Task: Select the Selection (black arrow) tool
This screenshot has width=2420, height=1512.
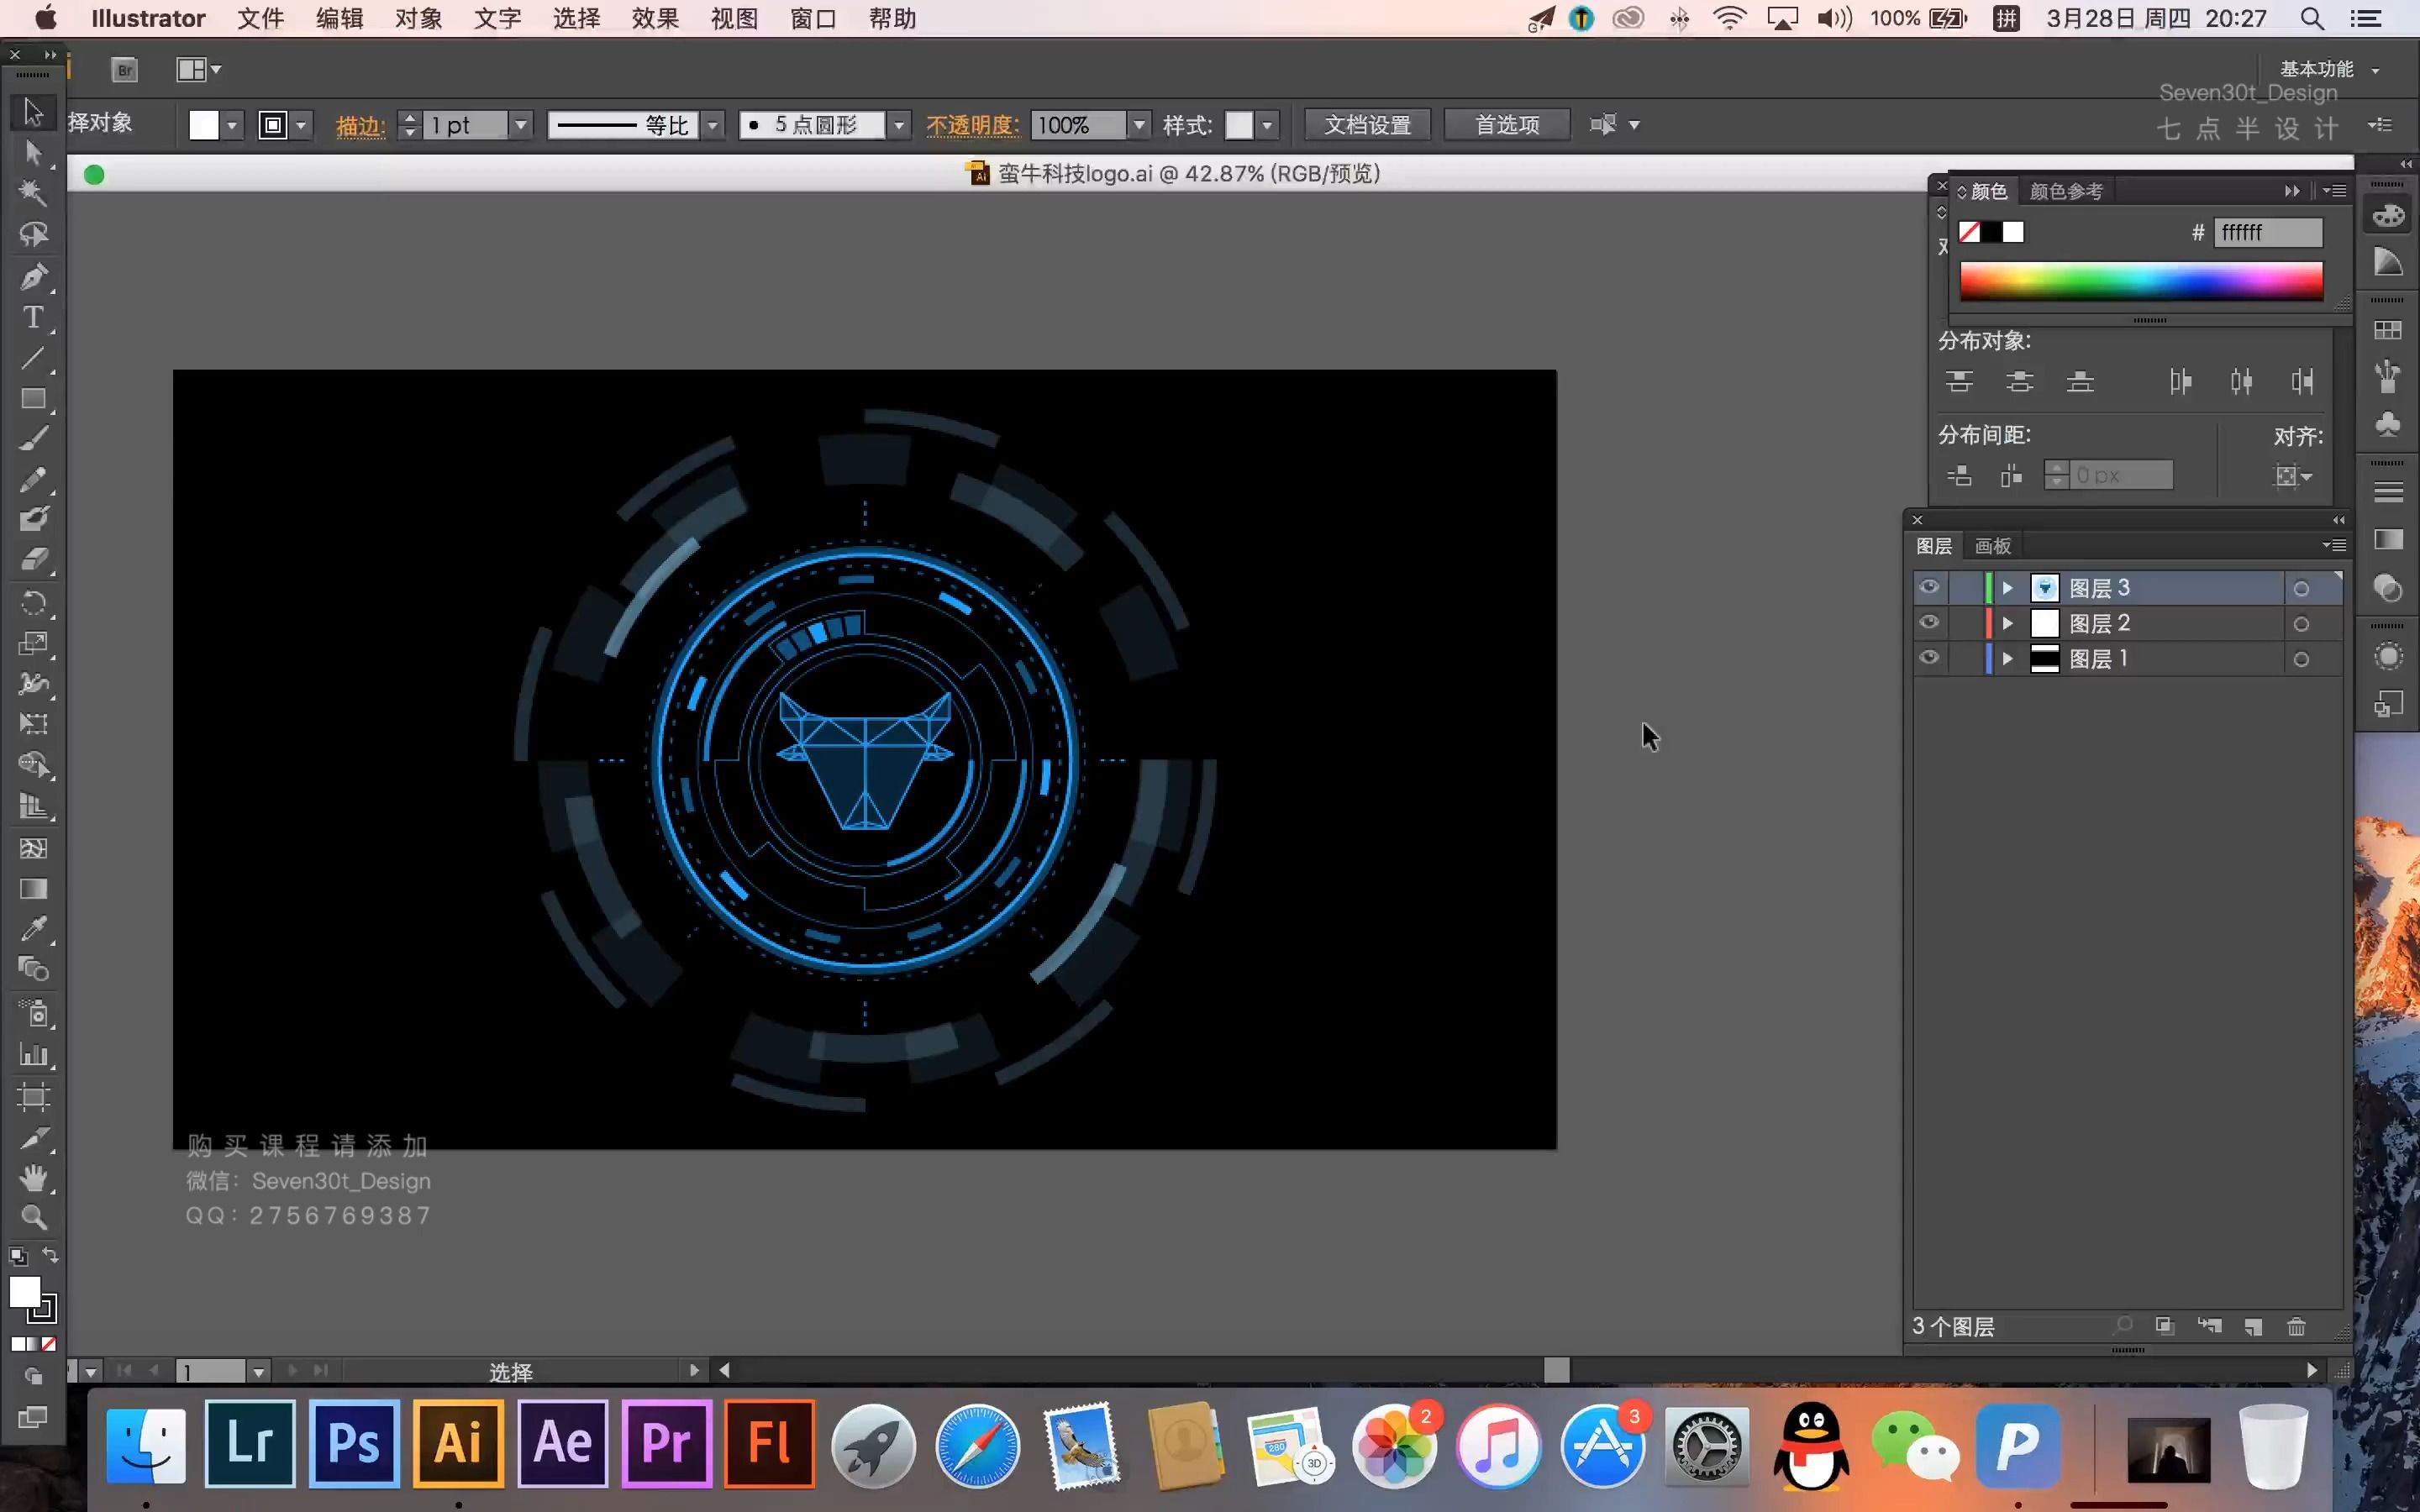Action: pyautogui.click(x=33, y=112)
